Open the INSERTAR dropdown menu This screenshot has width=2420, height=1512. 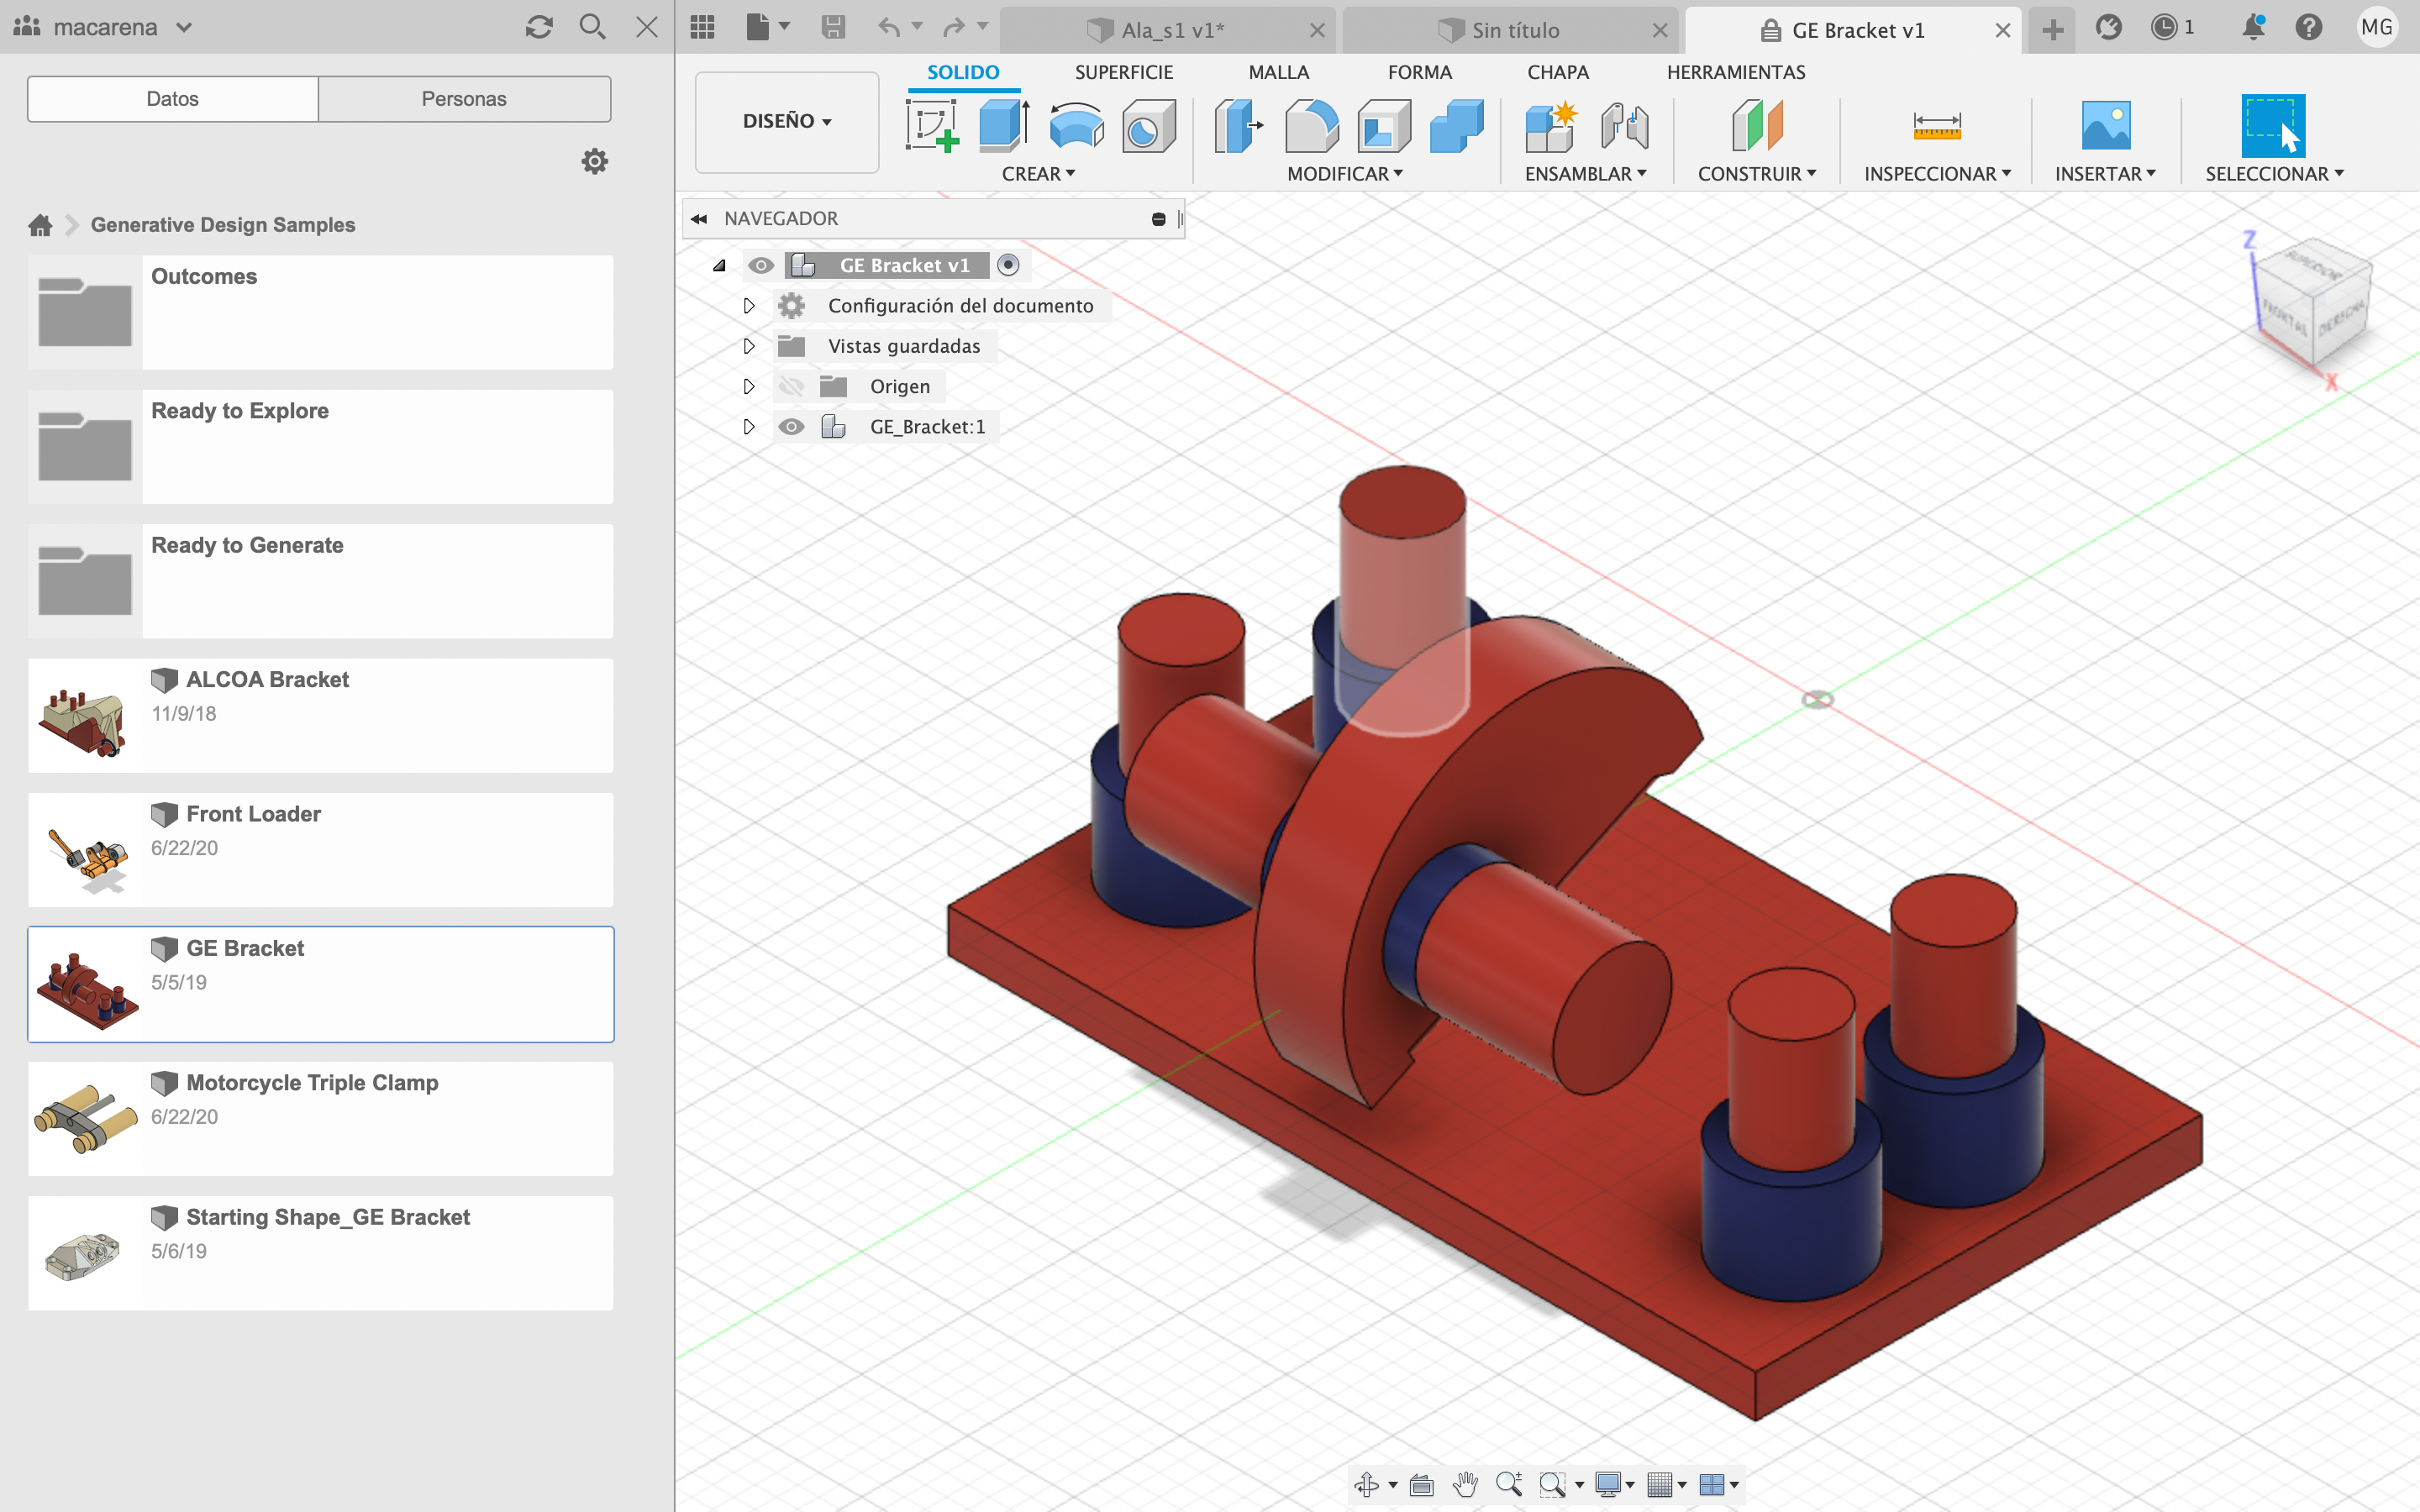(2105, 174)
